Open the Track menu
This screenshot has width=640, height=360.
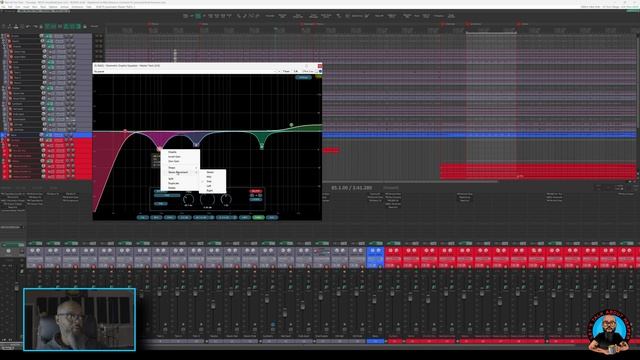[x=43, y=7]
